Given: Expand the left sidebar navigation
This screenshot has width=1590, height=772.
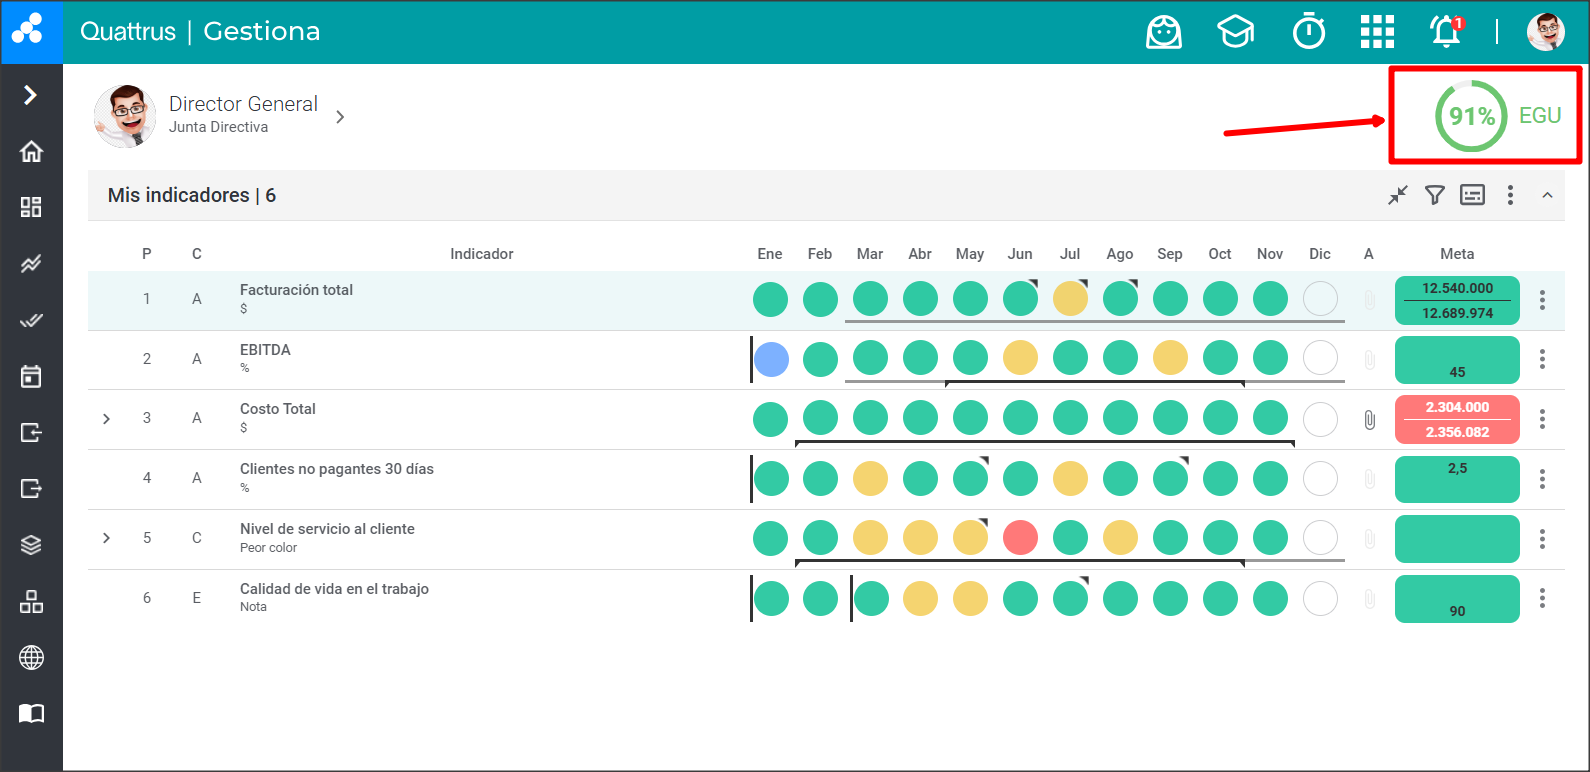Looking at the screenshot, I should 31,95.
